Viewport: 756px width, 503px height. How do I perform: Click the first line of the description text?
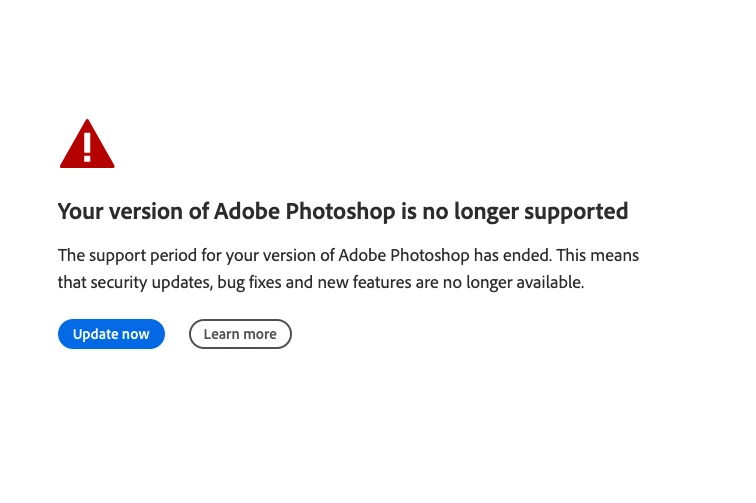(x=347, y=255)
